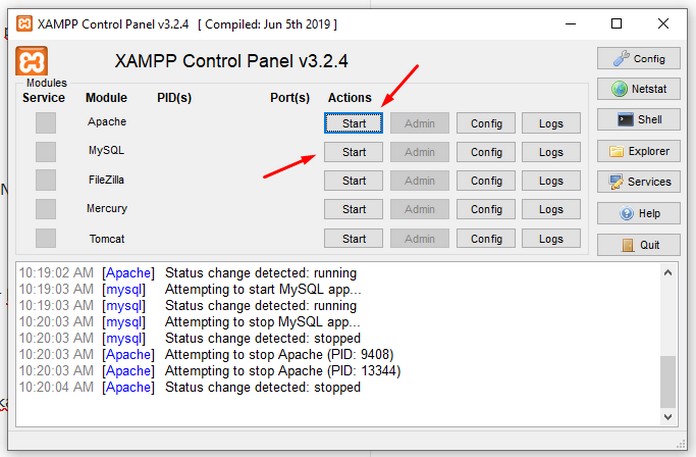Open Config with the wrench icon
The height and width of the screenshot is (457, 696).
point(638,59)
